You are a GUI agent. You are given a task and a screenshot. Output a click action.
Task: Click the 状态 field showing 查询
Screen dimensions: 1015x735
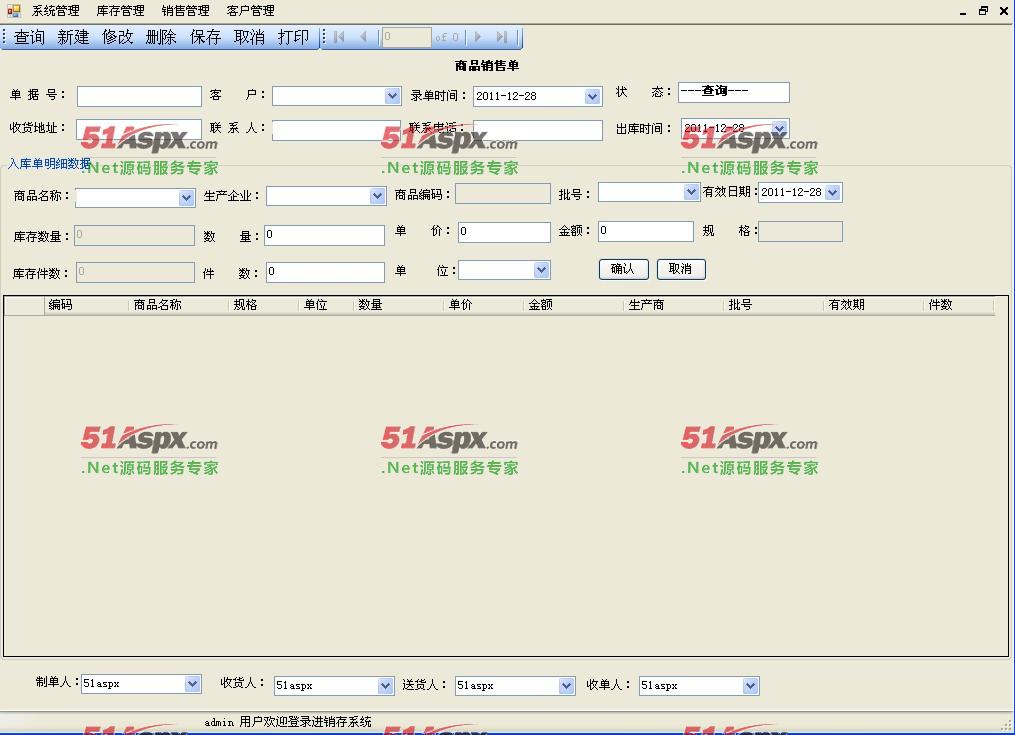(733, 92)
